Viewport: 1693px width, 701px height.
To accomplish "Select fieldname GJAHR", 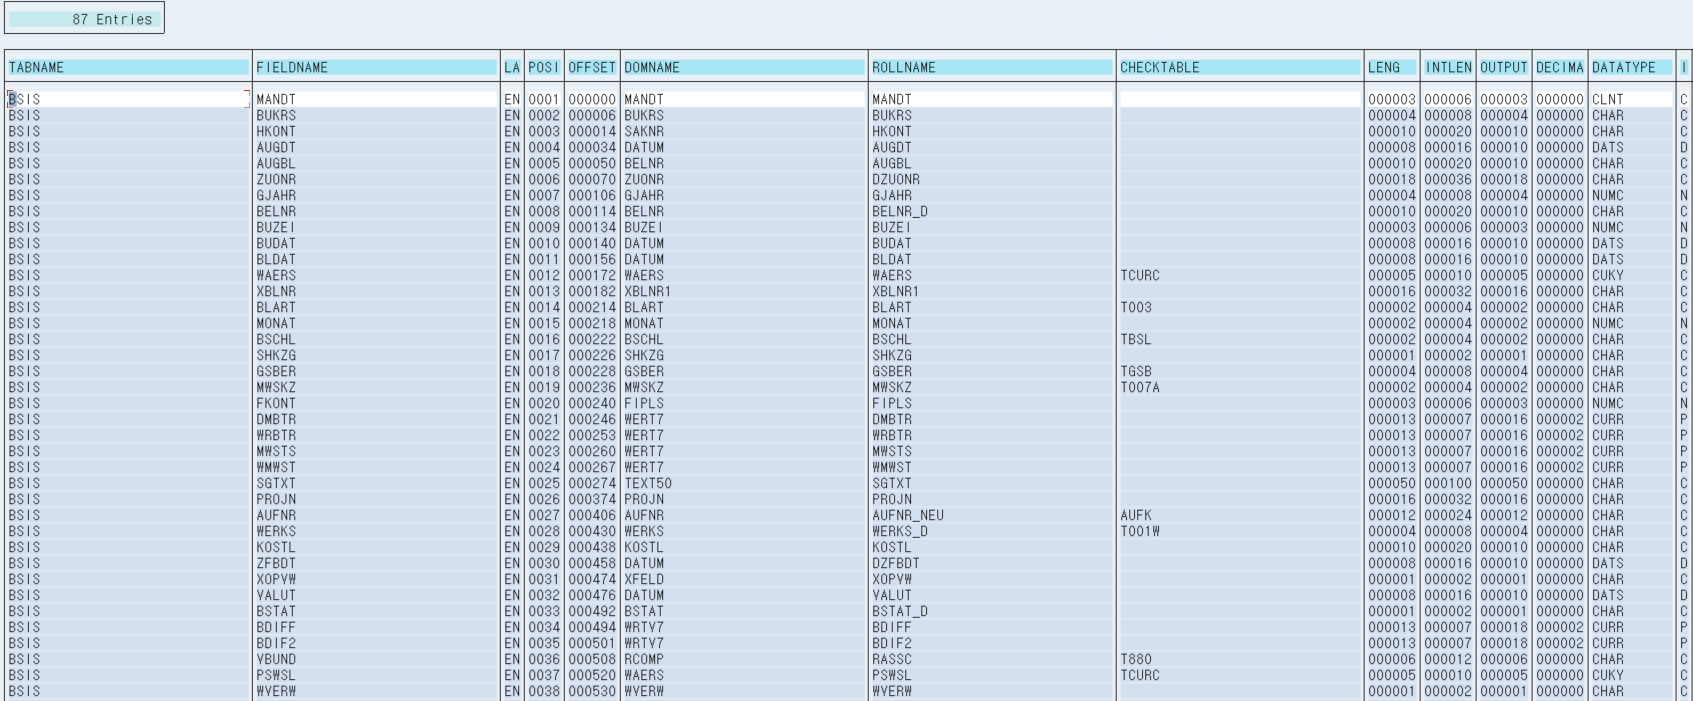I will (x=276, y=195).
